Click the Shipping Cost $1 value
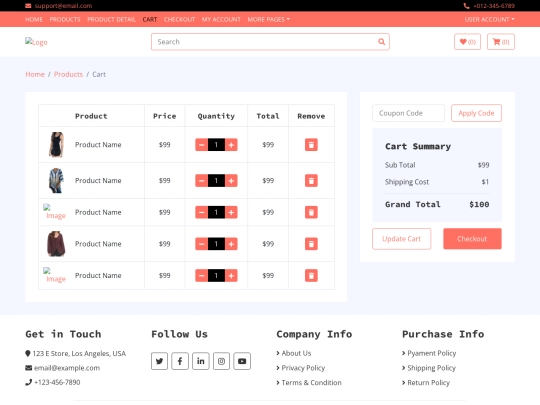 click(485, 182)
